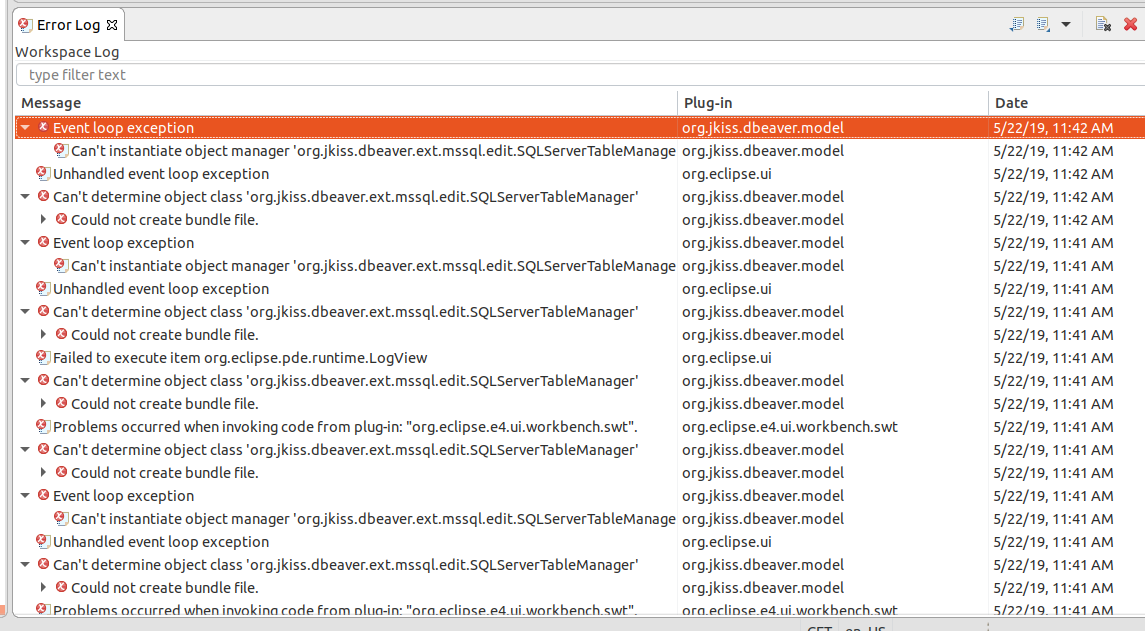Click the 'Workspace Log' label

(x=67, y=52)
